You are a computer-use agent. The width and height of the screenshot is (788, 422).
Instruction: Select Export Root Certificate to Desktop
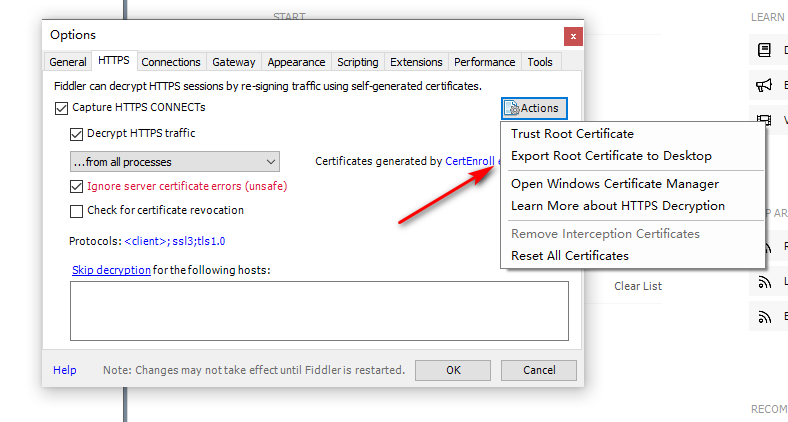coord(633,156)
